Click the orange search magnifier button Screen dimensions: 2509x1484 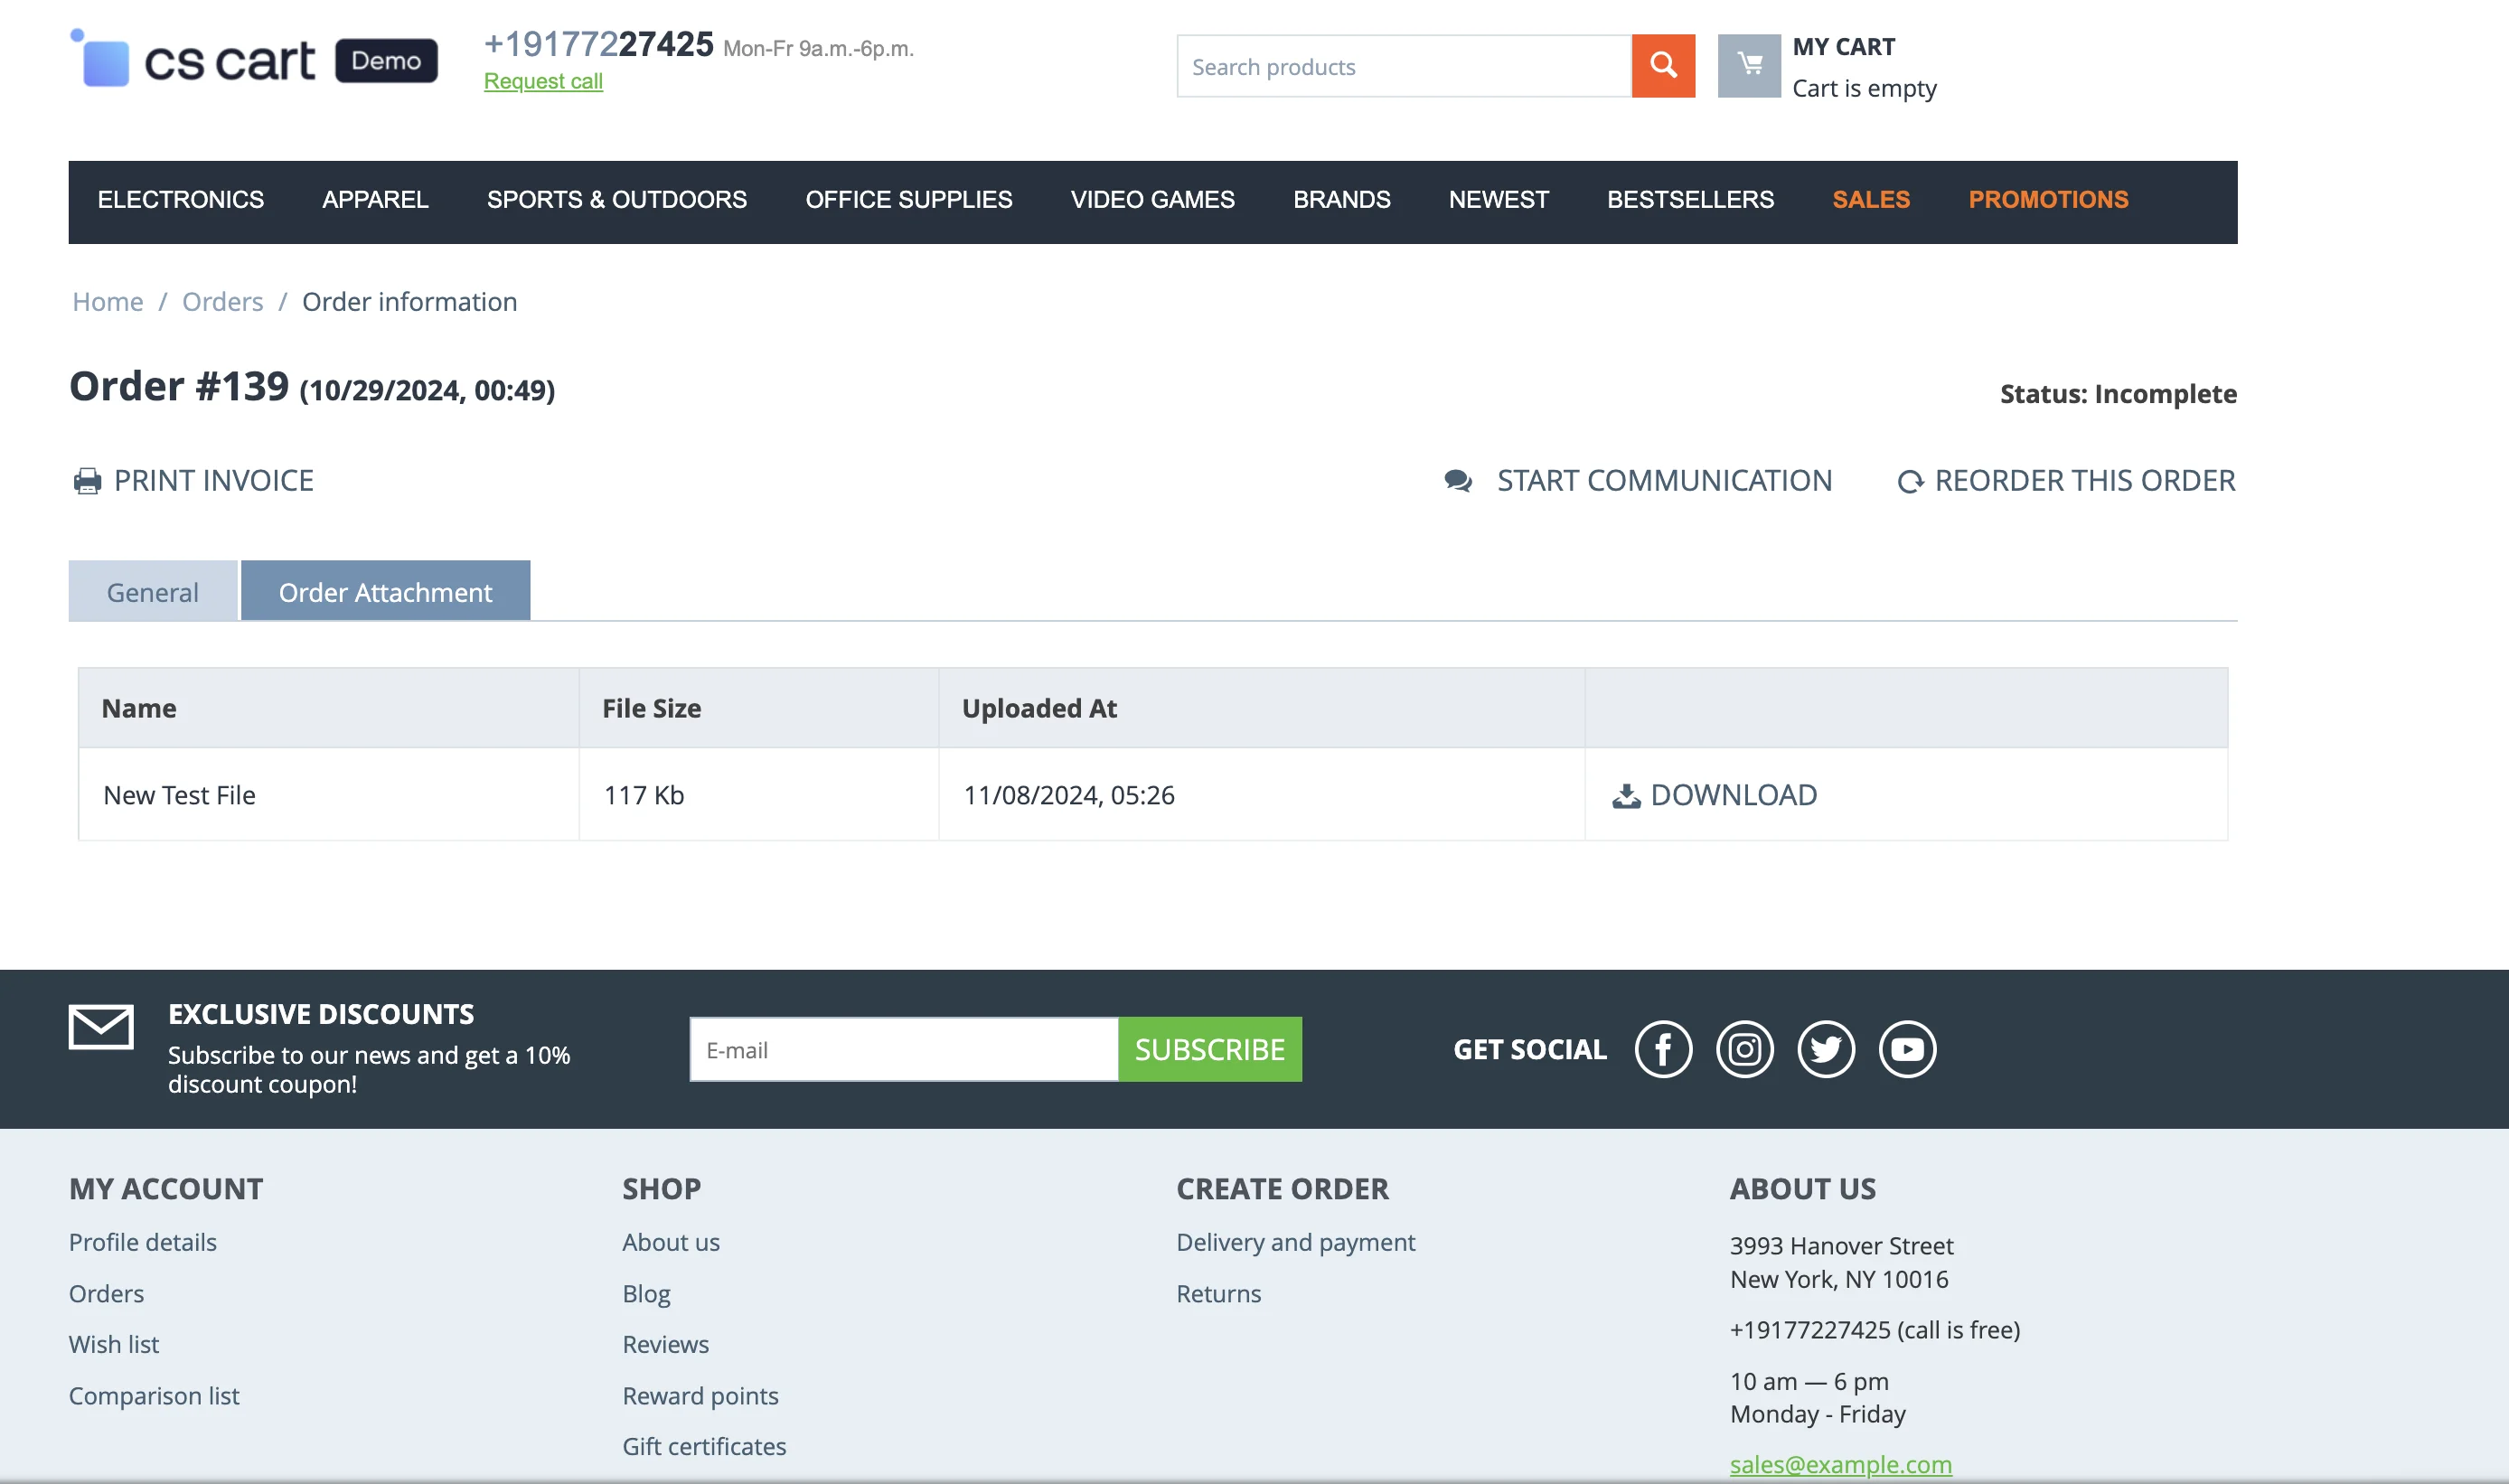point(1662,66)
